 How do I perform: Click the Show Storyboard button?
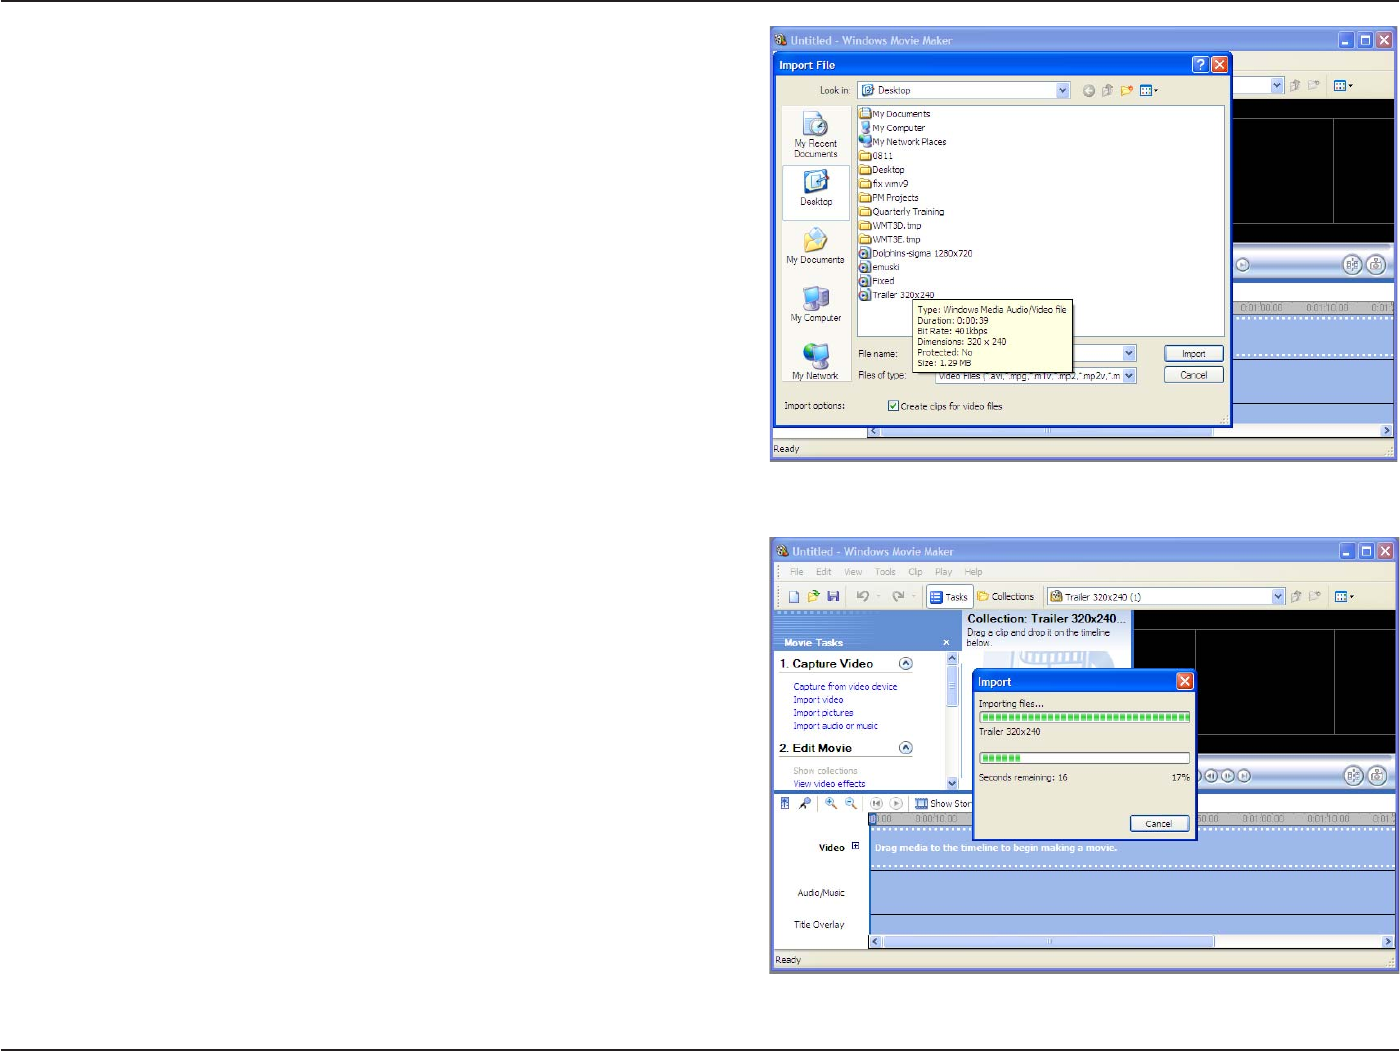tap(943, 804)
